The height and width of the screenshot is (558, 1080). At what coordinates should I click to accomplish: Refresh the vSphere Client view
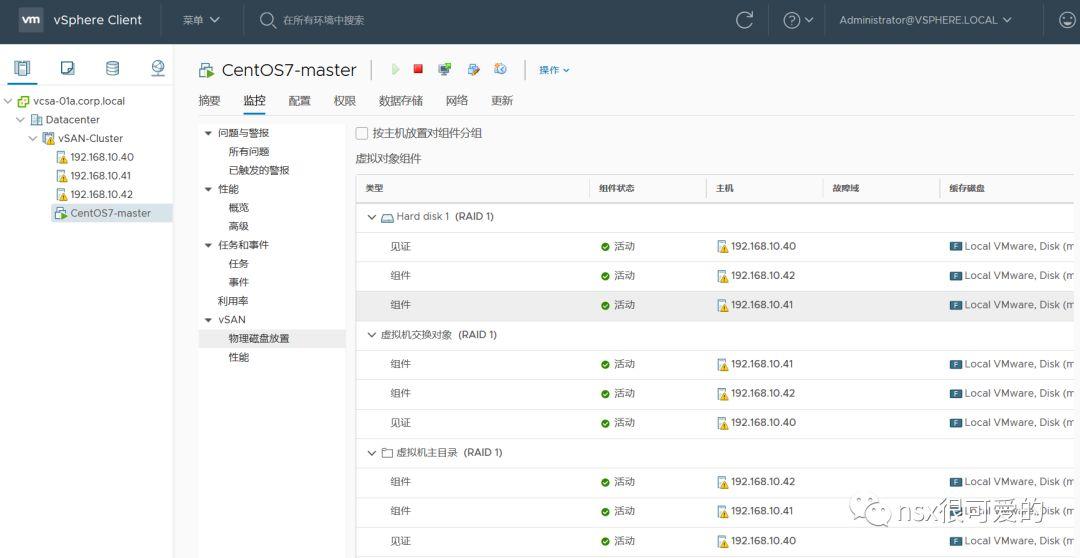pyautogui.click(x=745, y=20)
